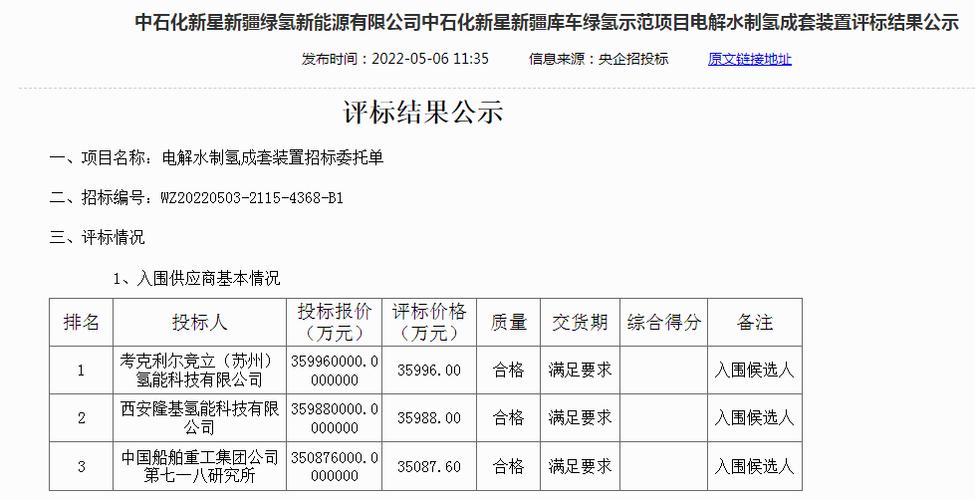Select bidder 中国船舶重工集团公司第七一八研究所

point(200,466)
